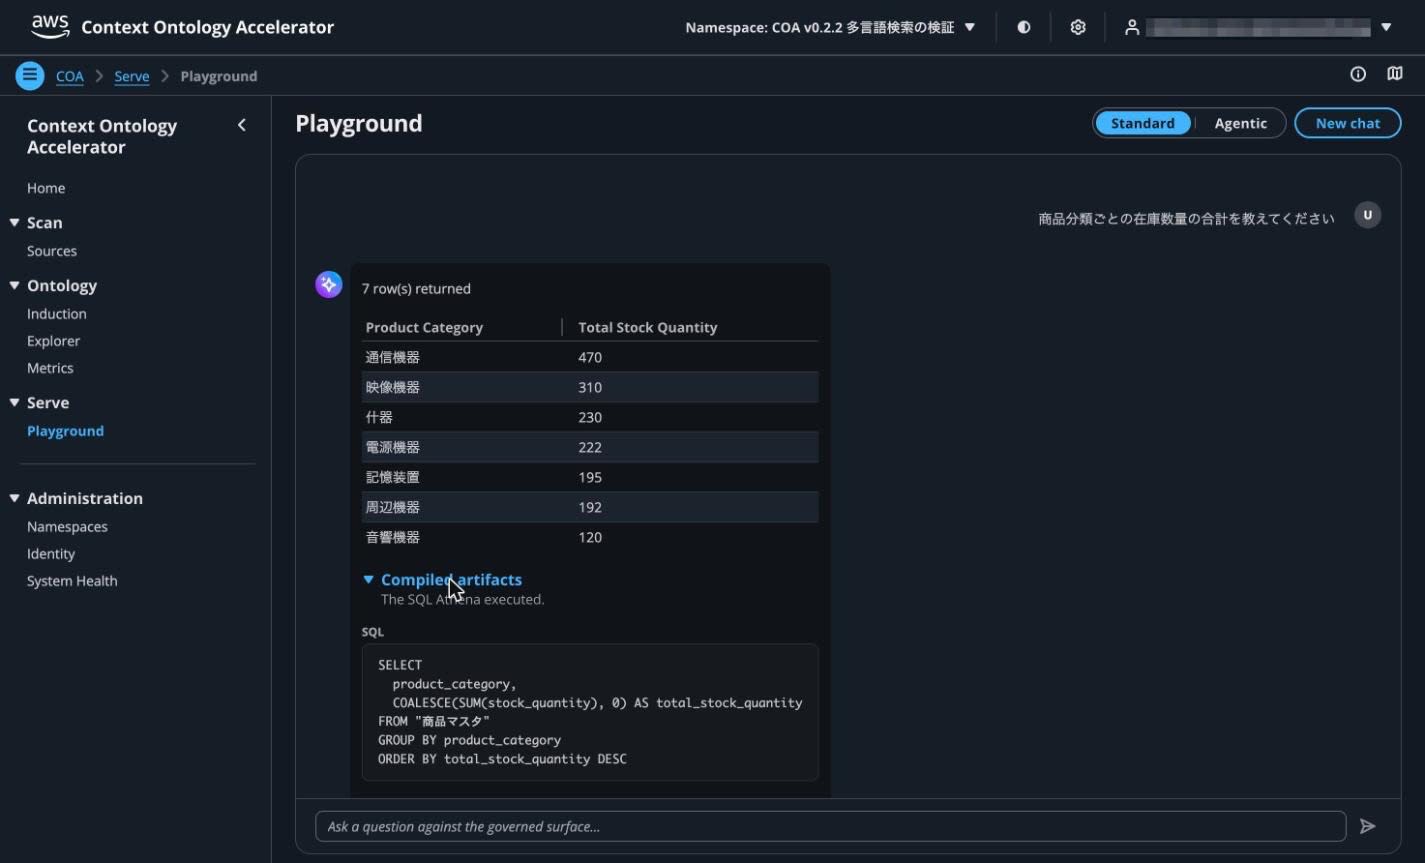Click the COA breadcrumb link
The width and height of the screenshot is (1425, 863).
click(x=70, y=76)
